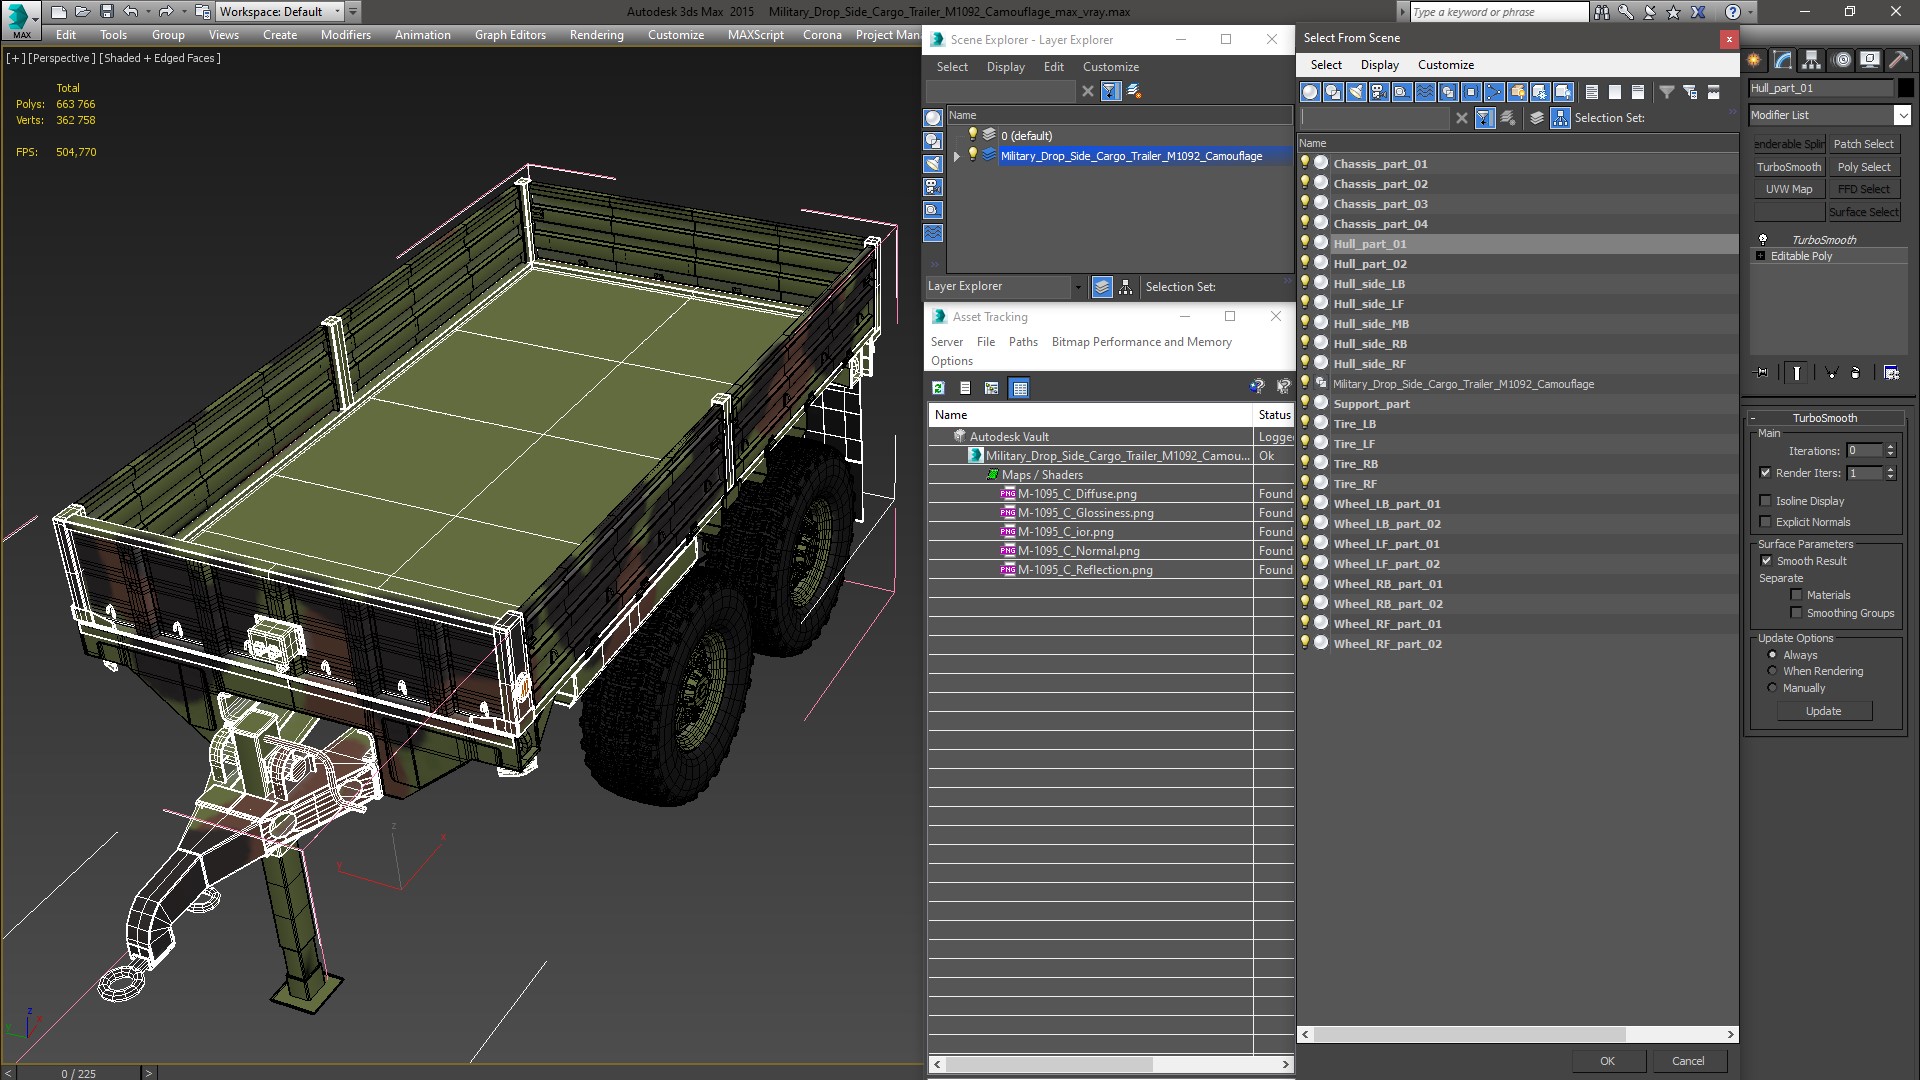Click Update button in TurboSmooth rollout
This screenshot has height=1080, width=1920.
[x=1824, y=711]
